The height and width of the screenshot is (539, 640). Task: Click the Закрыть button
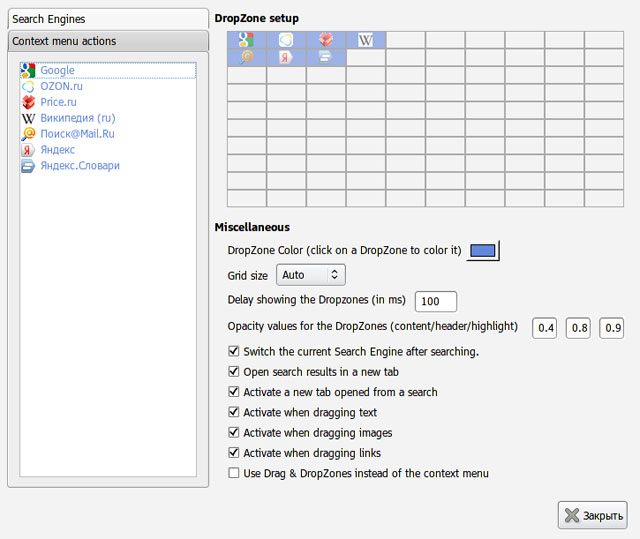coord(592,516)
